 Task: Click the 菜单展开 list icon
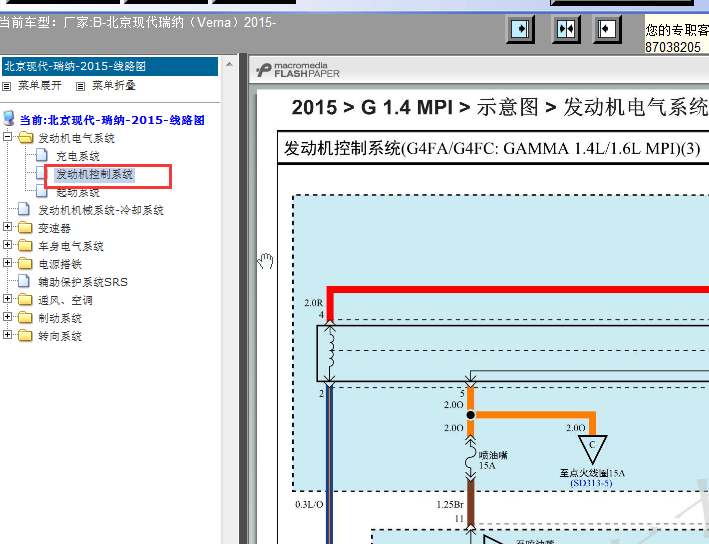pyautogui.click(x=7, y=86)
